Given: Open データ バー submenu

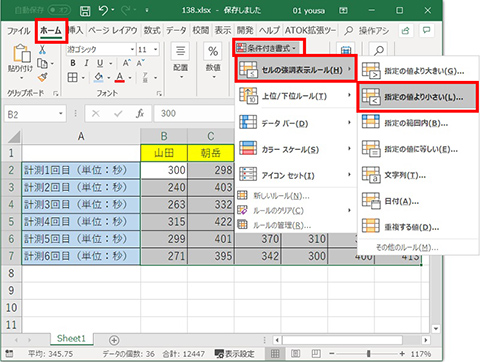Looking at the screenshot, I should (296, 123).
